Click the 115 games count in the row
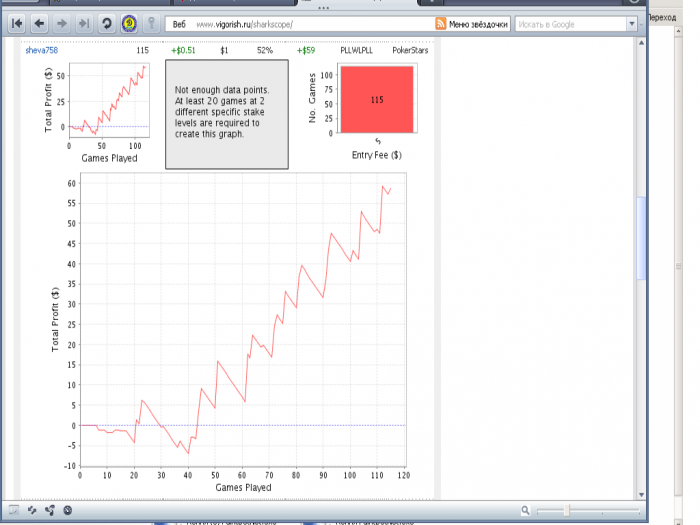The width and height of the screenshot is (700, 525). pyautogui.click(x=142, y=50)
